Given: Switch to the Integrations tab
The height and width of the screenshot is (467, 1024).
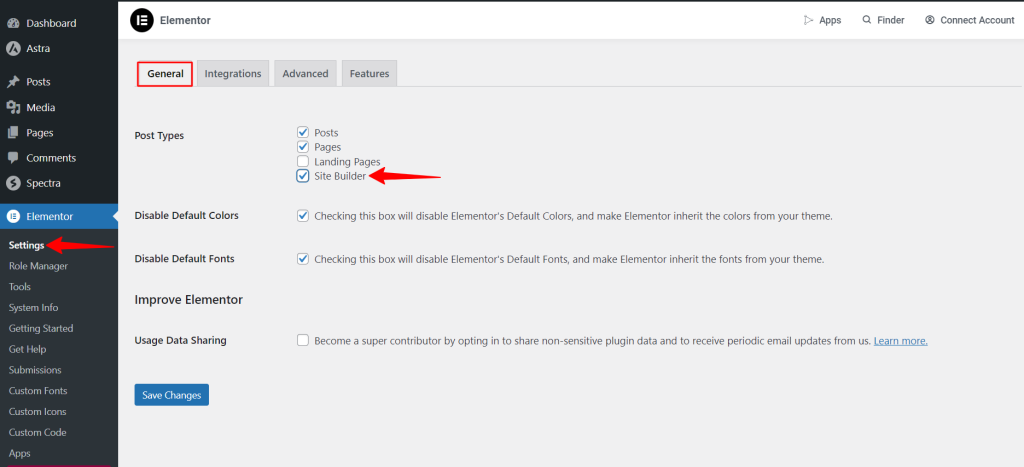Looking at the screenshot, I should click(232, 74).
